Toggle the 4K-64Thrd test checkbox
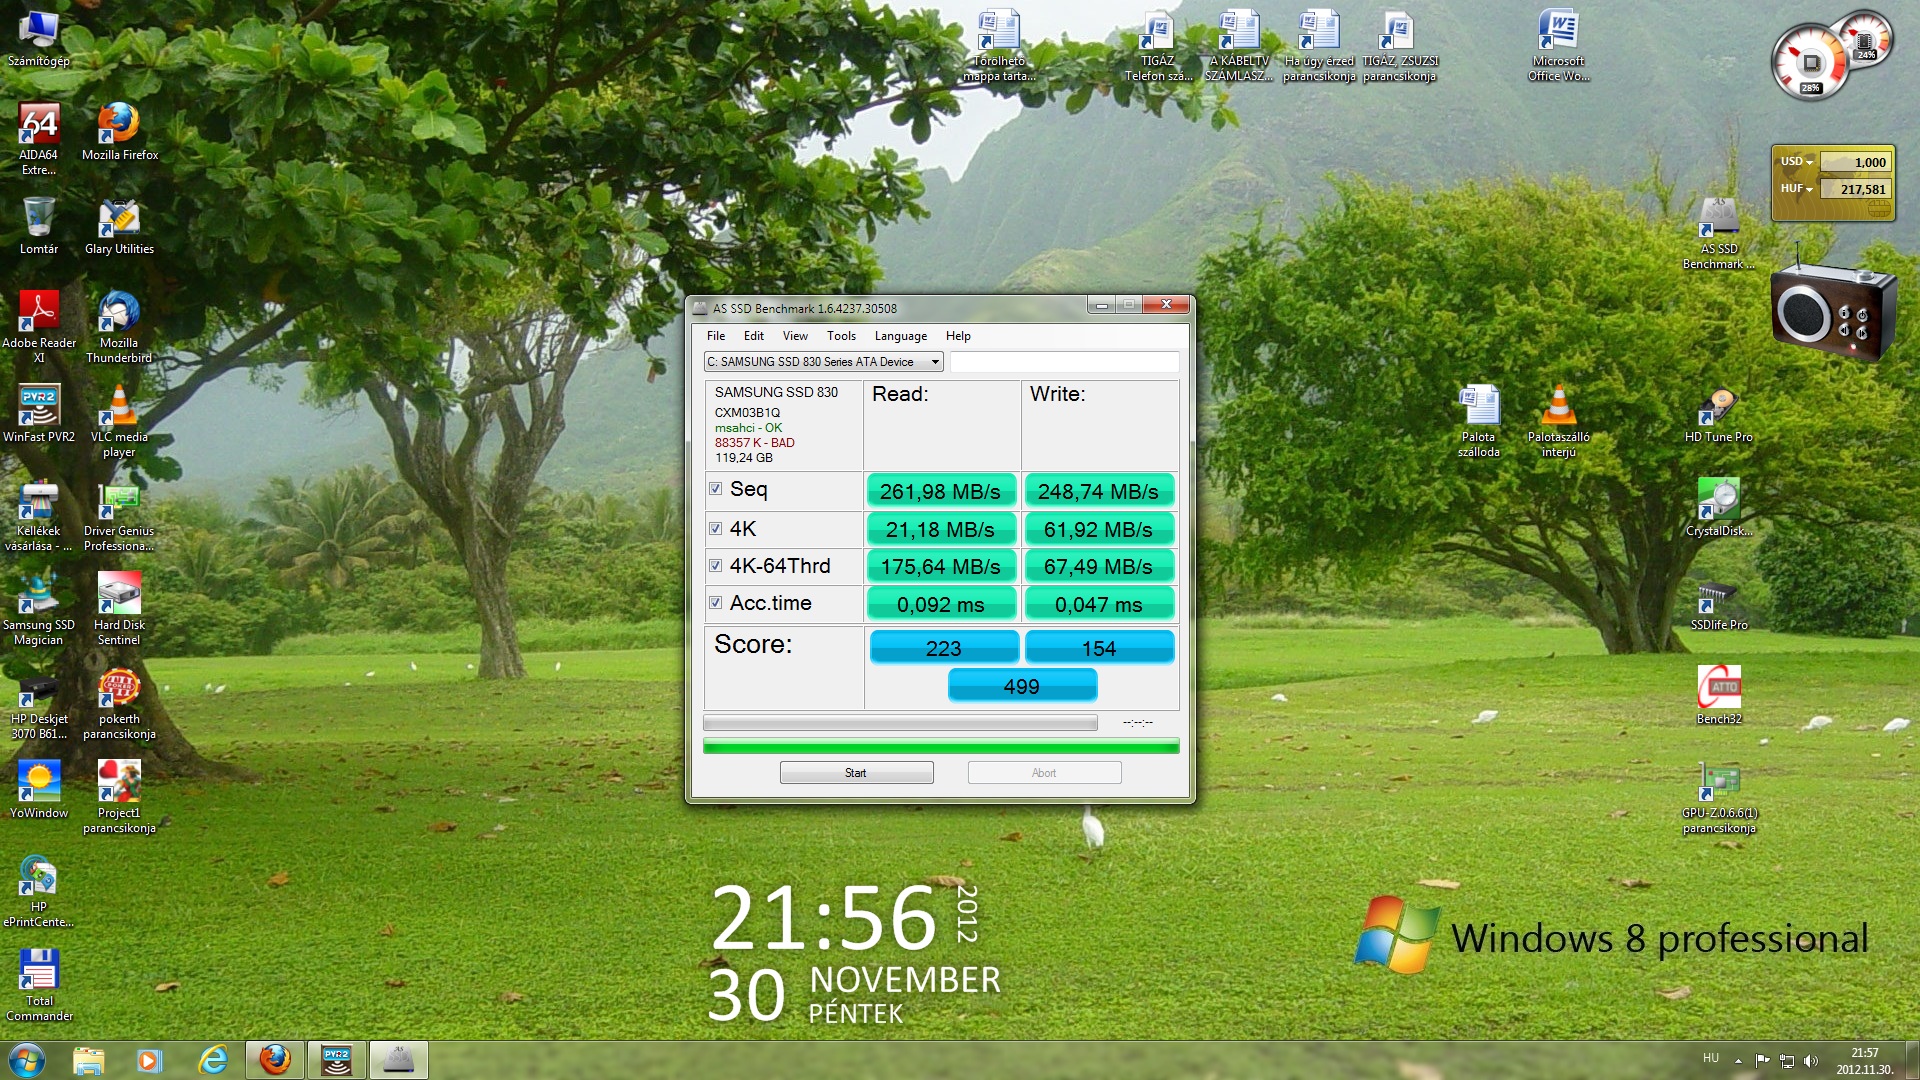1920x1080 pixels. (x=715, y=566)
